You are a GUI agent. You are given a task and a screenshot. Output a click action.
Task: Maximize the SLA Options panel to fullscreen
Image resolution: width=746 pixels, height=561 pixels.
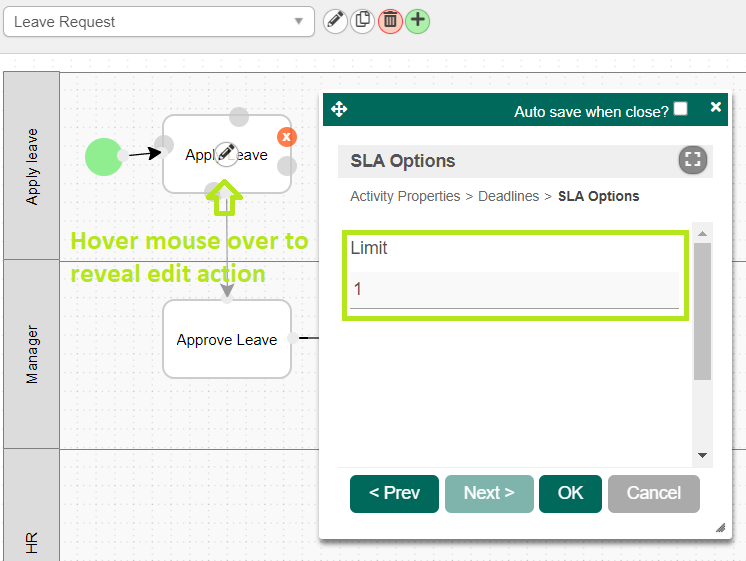click(x=693, y=159)
